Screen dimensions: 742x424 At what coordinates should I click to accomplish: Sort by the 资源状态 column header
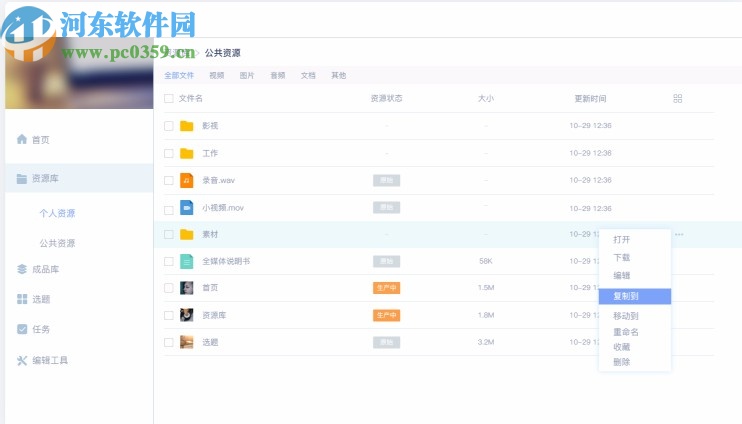point(386,98)
